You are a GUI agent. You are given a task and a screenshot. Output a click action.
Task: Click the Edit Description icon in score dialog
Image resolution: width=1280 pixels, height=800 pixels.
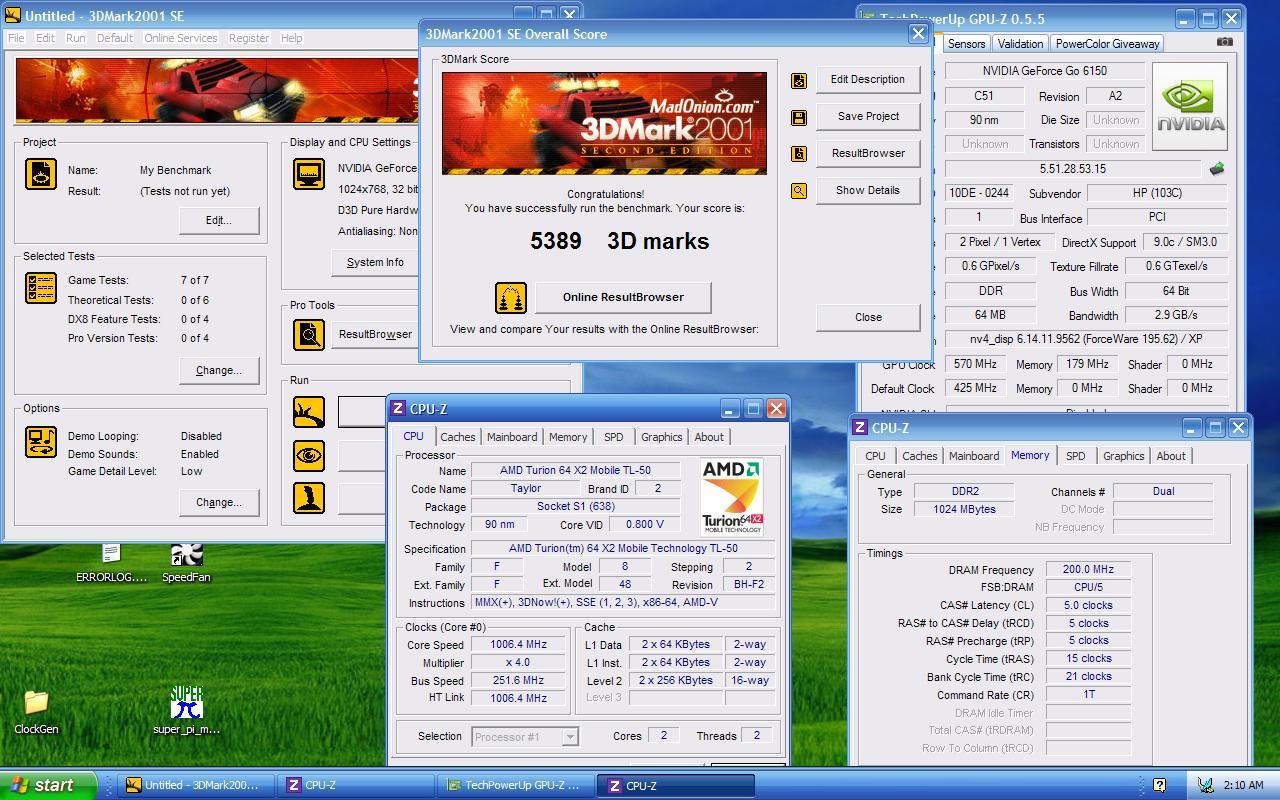click(x=799, y=80)
